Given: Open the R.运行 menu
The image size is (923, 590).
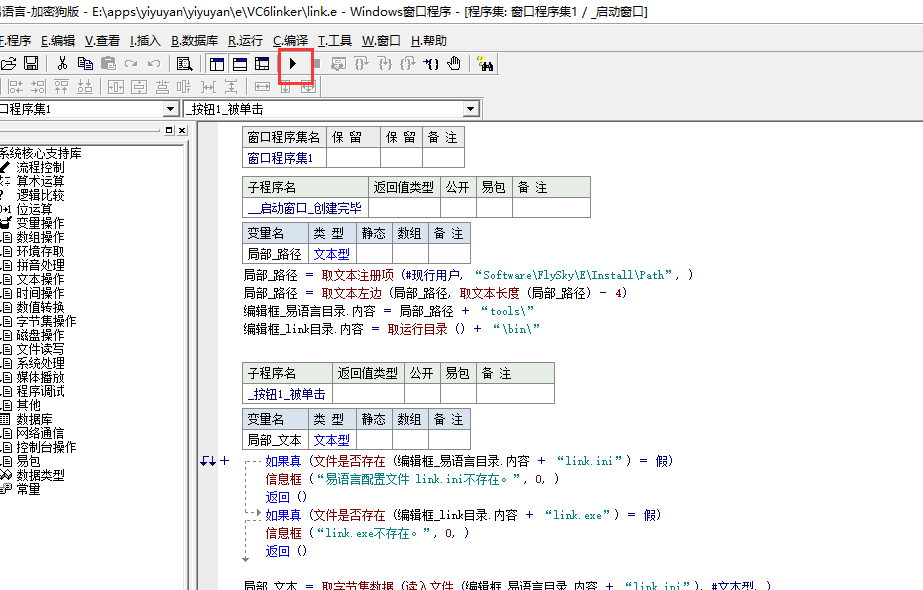Looking at the screenshot, I should pyautogui.click(x=245, y=41).
